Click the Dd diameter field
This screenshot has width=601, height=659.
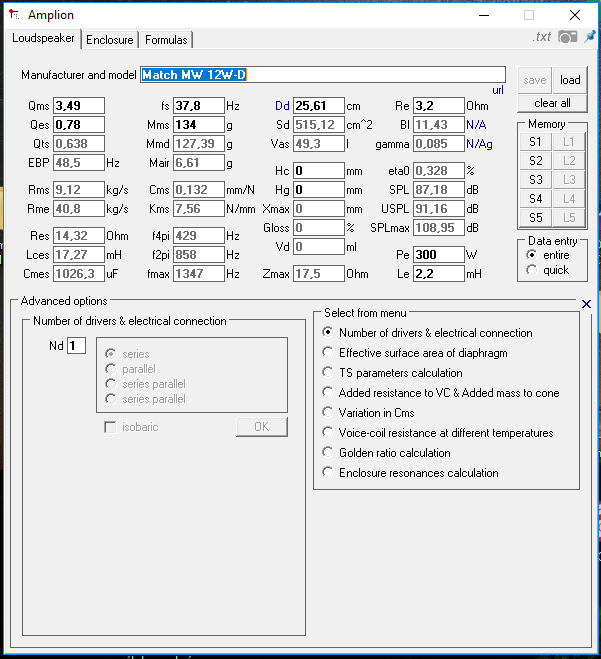pos(319,105)
